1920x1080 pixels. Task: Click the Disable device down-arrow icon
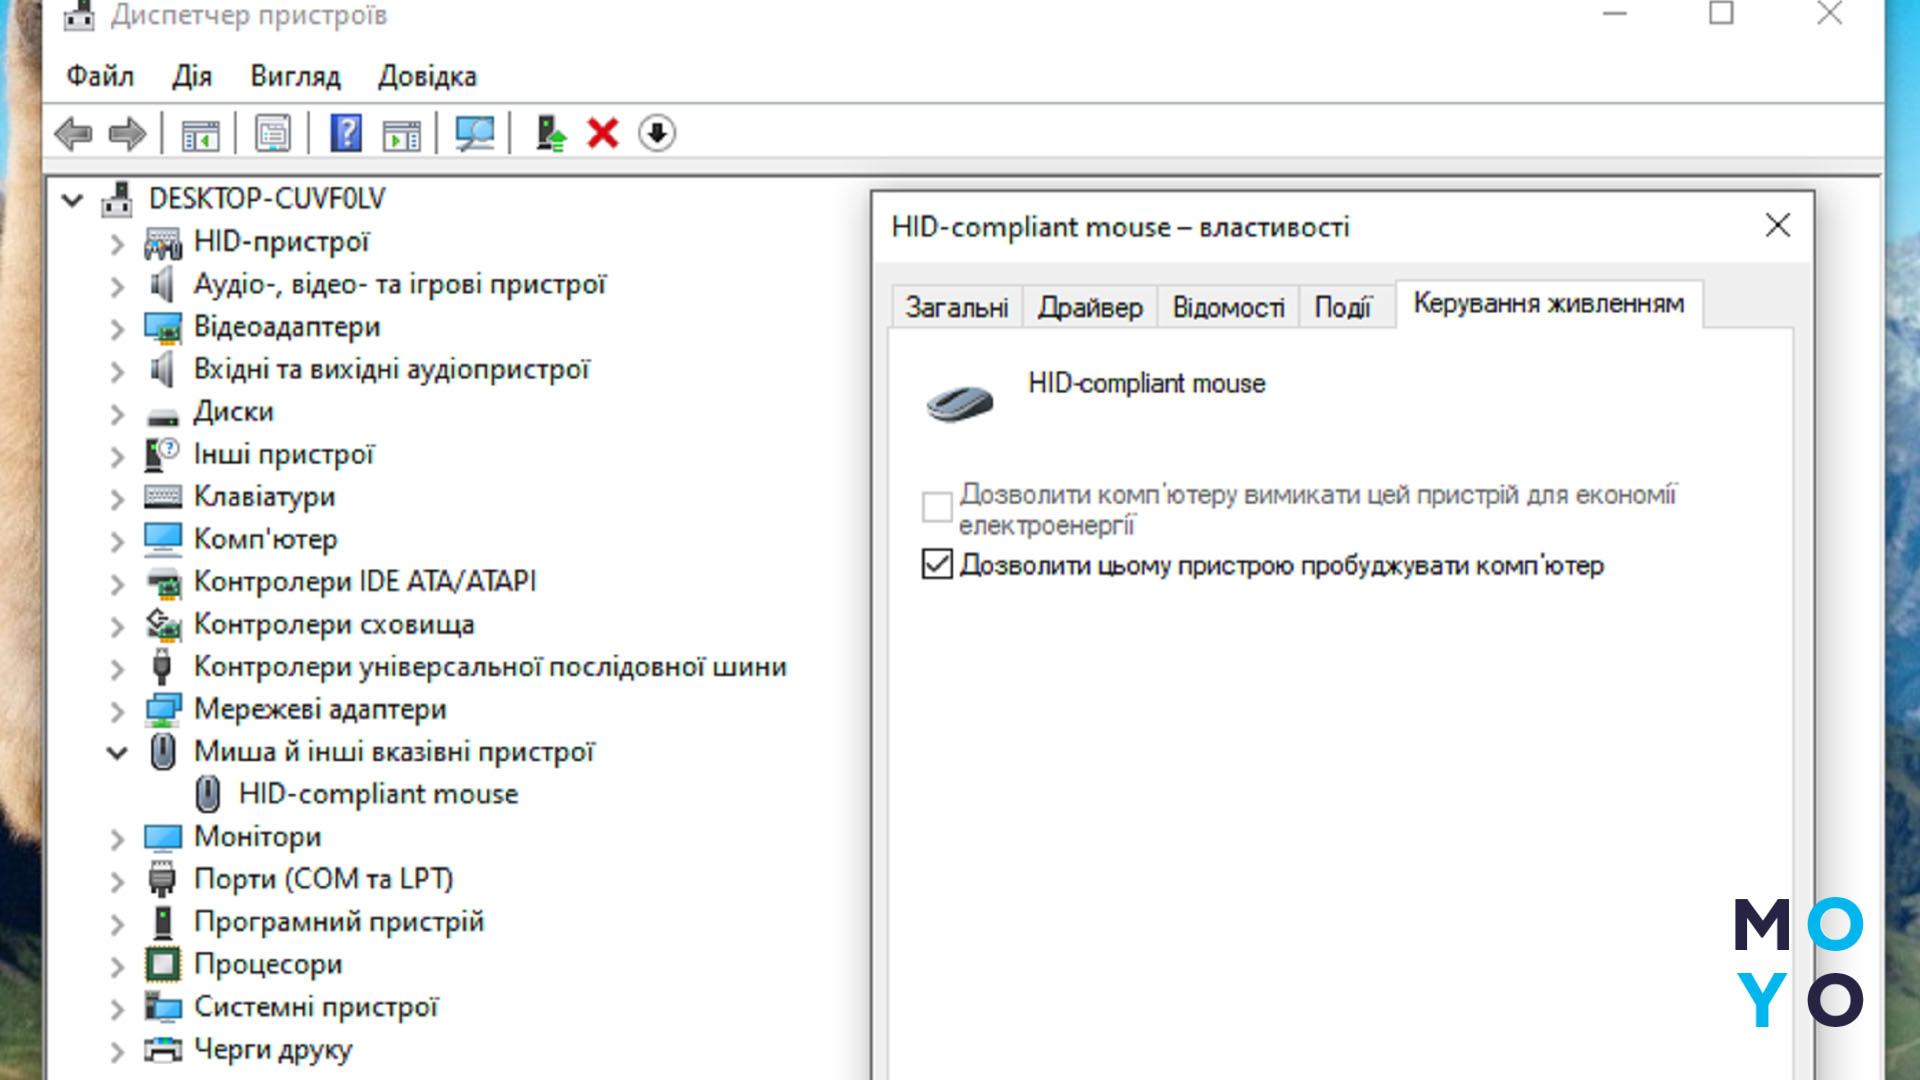657,133
